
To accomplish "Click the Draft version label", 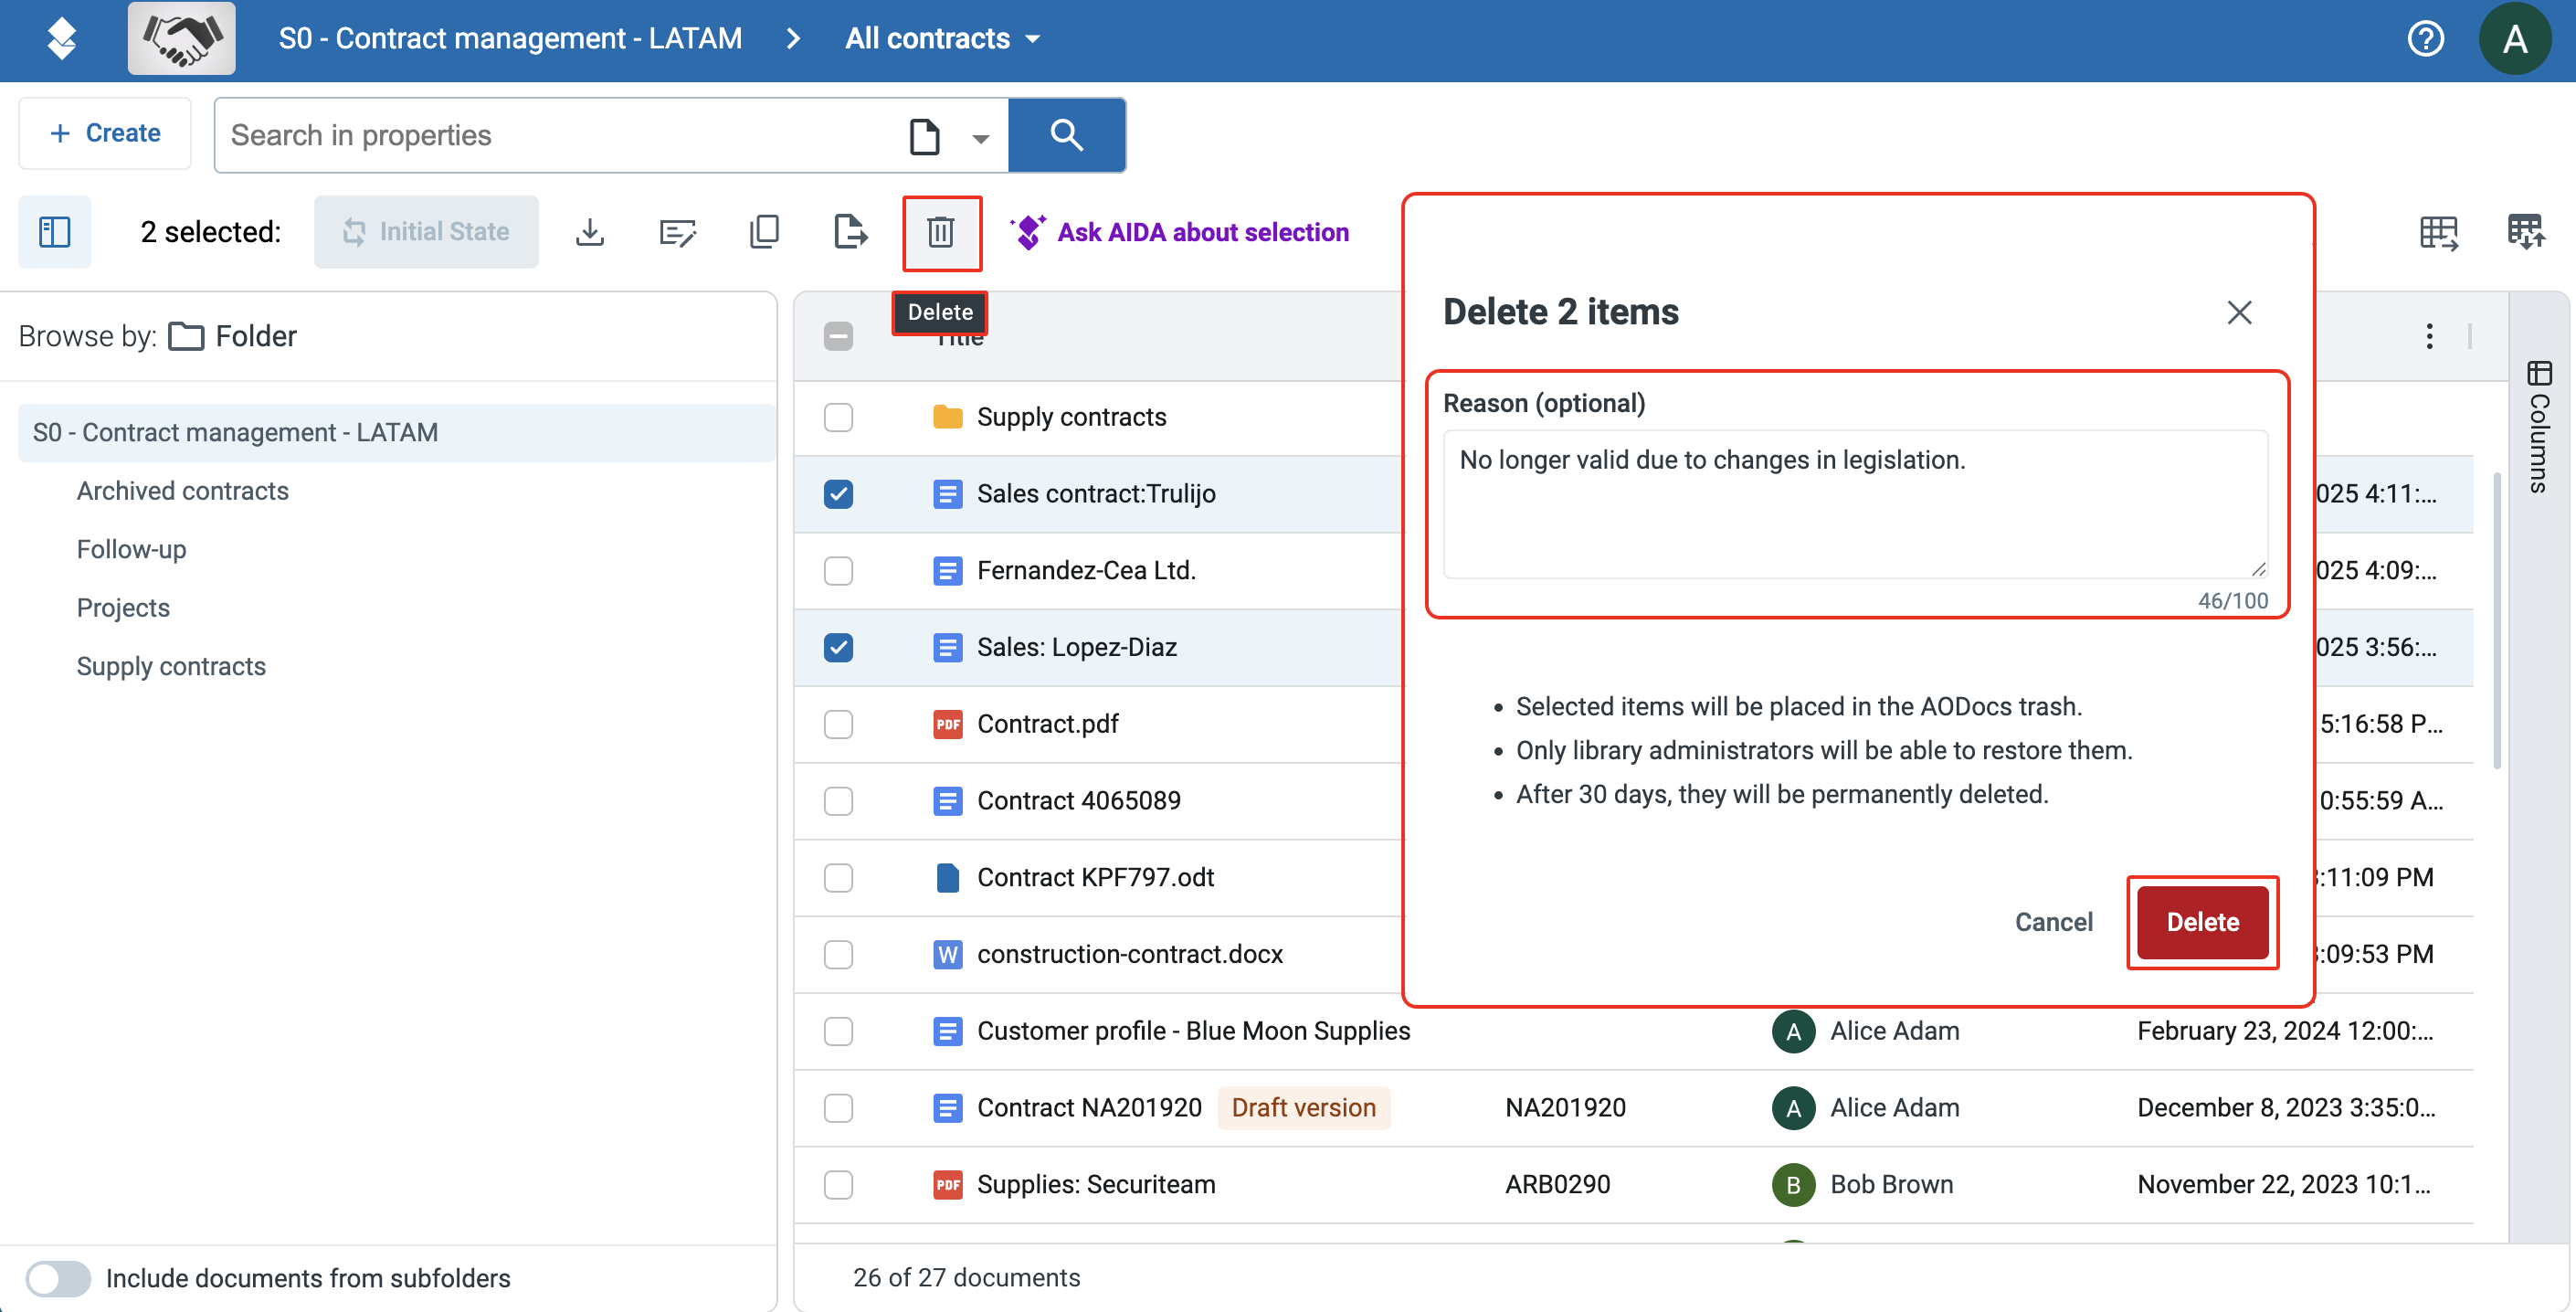I will (1303, 1108).
